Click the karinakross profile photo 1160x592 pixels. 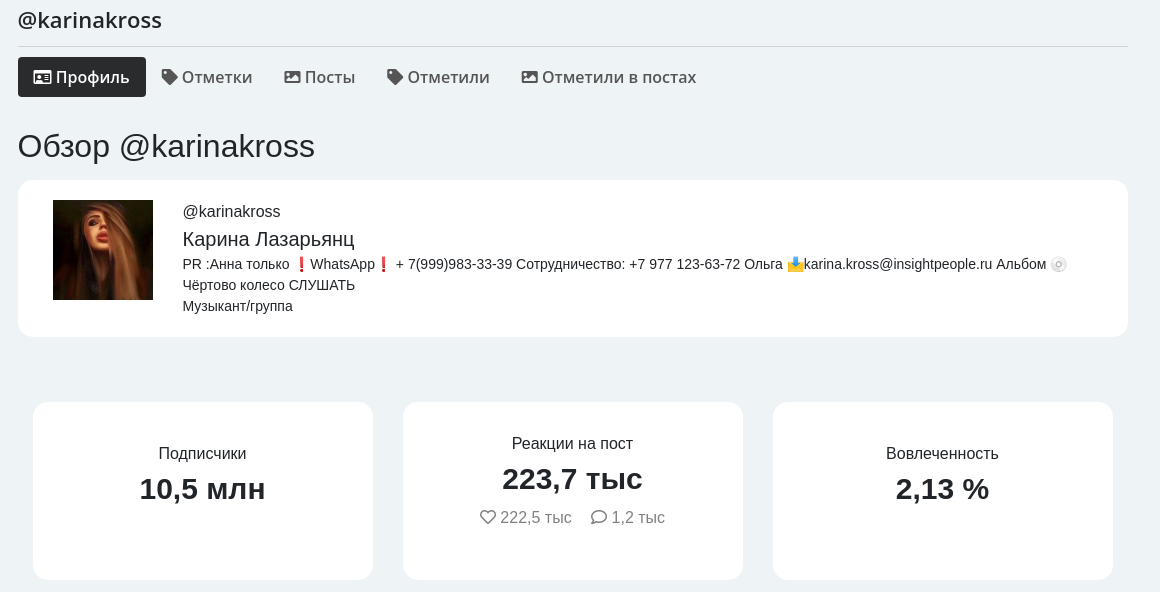click(103, 249)
